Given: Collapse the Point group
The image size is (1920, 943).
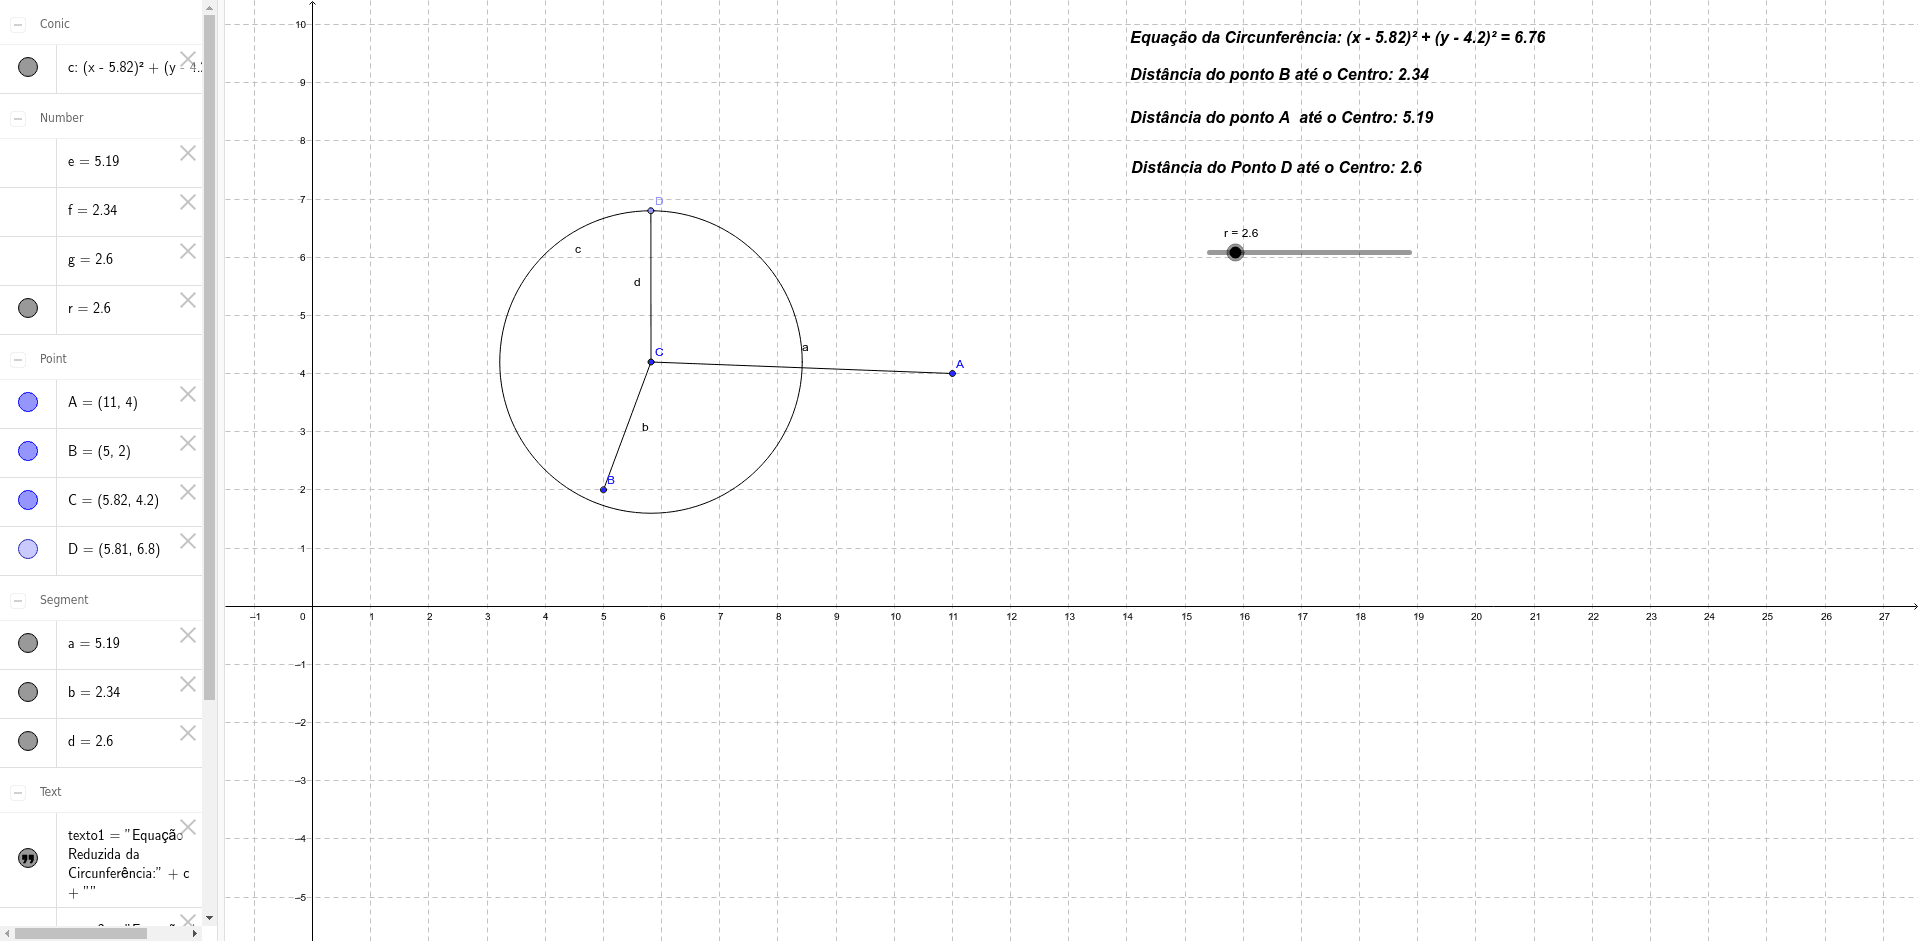Looking at the screenshot, I should (x=18, y=359).
